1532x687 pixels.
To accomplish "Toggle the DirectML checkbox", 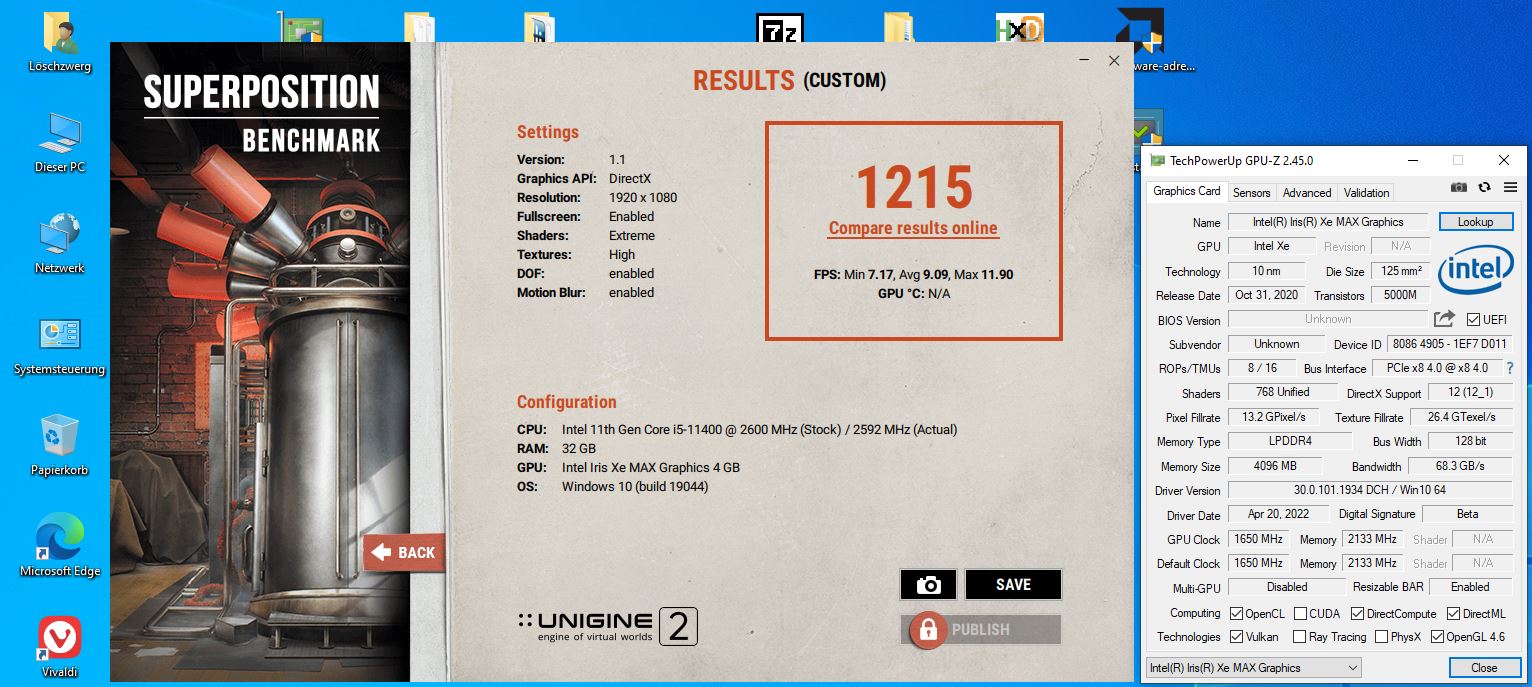I will (1454, 613).
